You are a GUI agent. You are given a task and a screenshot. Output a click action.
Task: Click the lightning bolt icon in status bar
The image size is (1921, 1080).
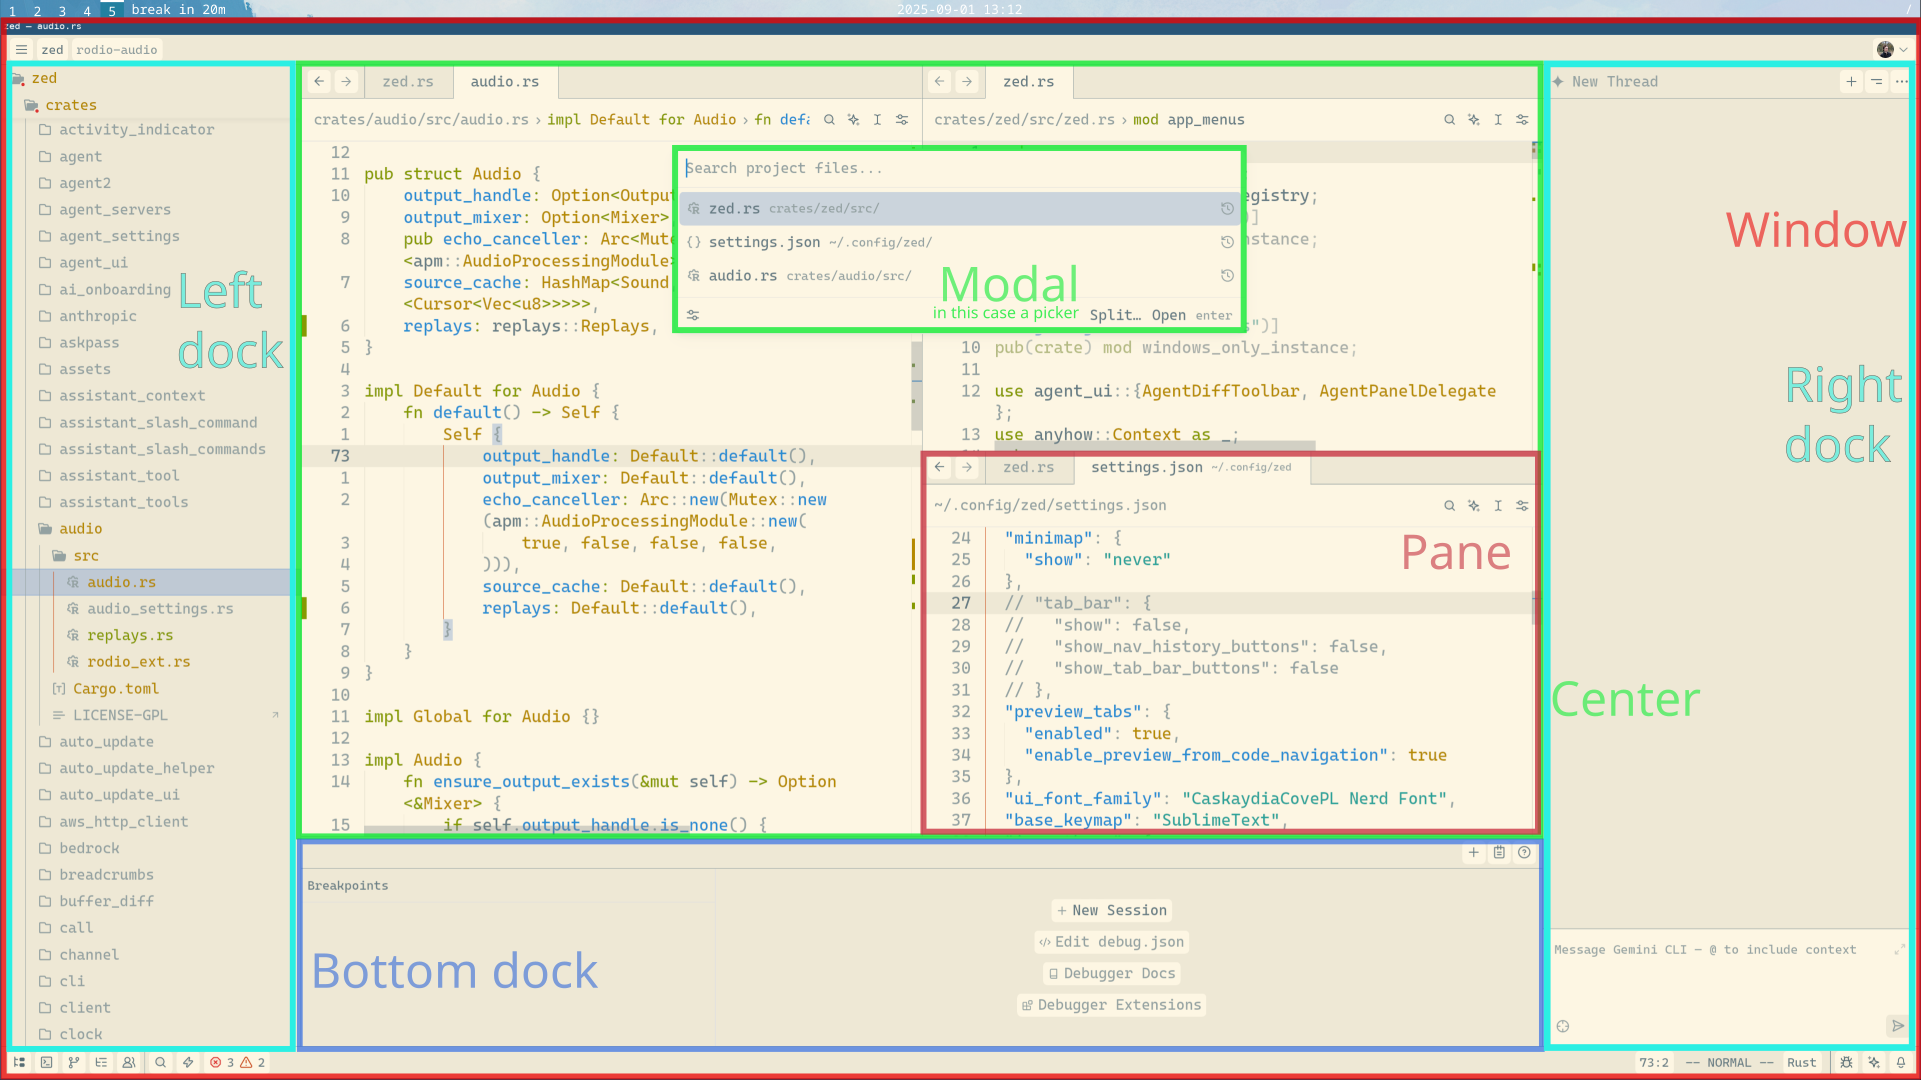(x=188, y=1063)
